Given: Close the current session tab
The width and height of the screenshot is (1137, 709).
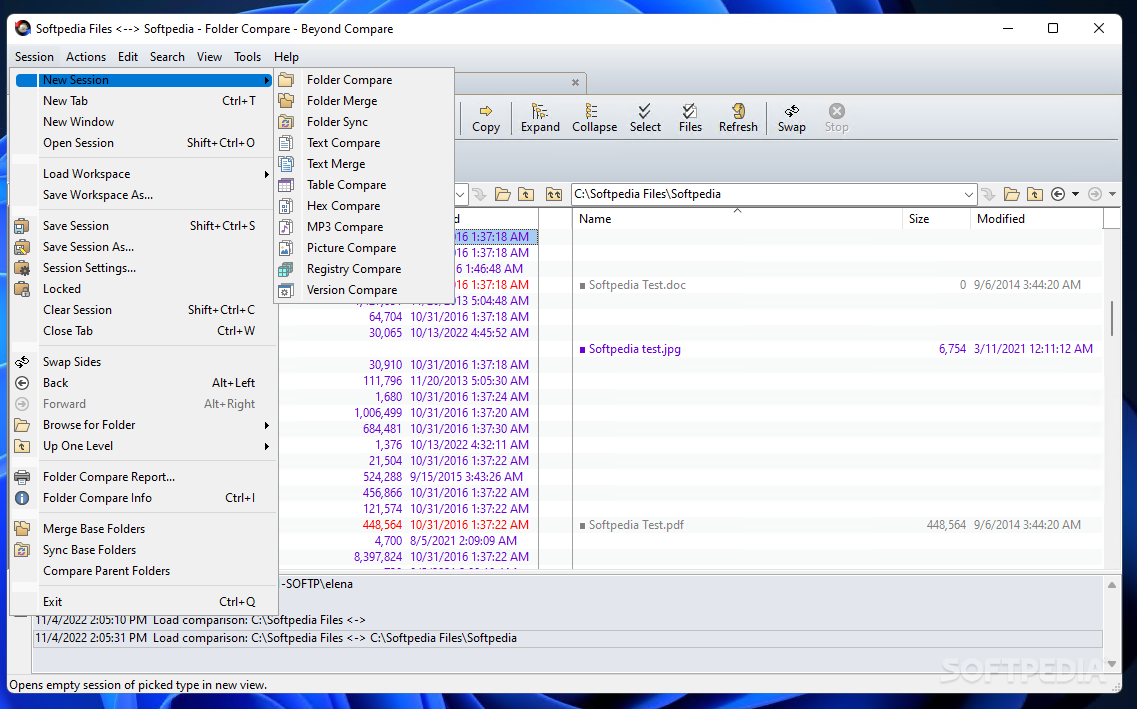Looking at the screenshot, I should [575, 83].
